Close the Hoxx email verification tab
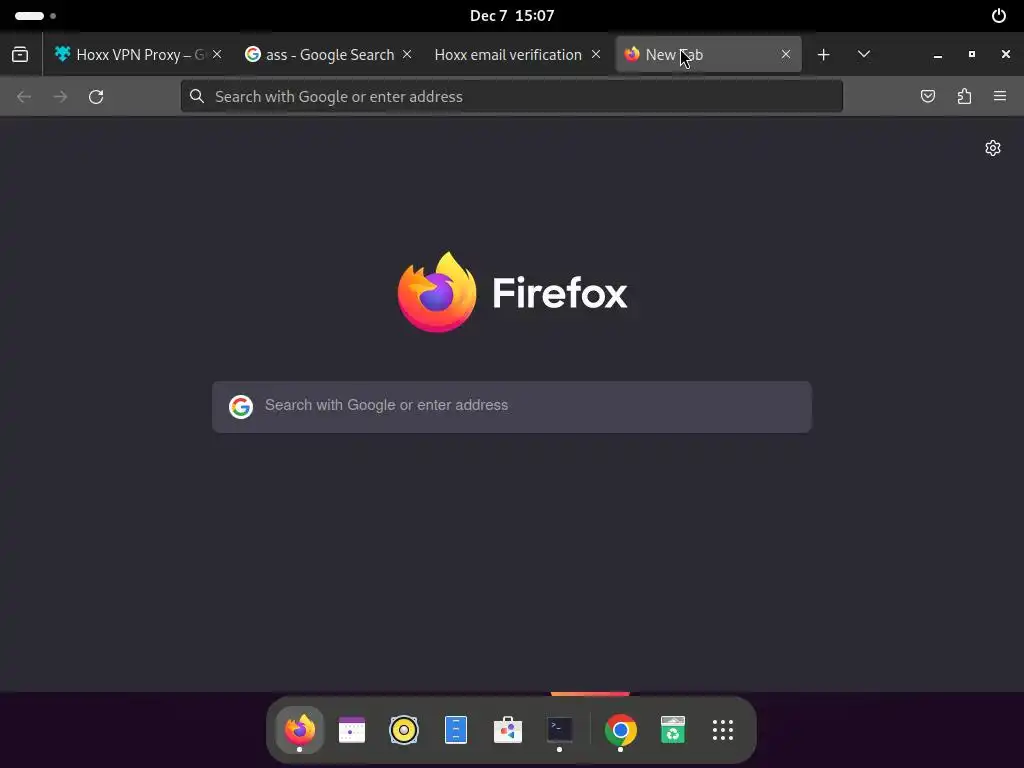1024x768 pixels. click(596, 54)
